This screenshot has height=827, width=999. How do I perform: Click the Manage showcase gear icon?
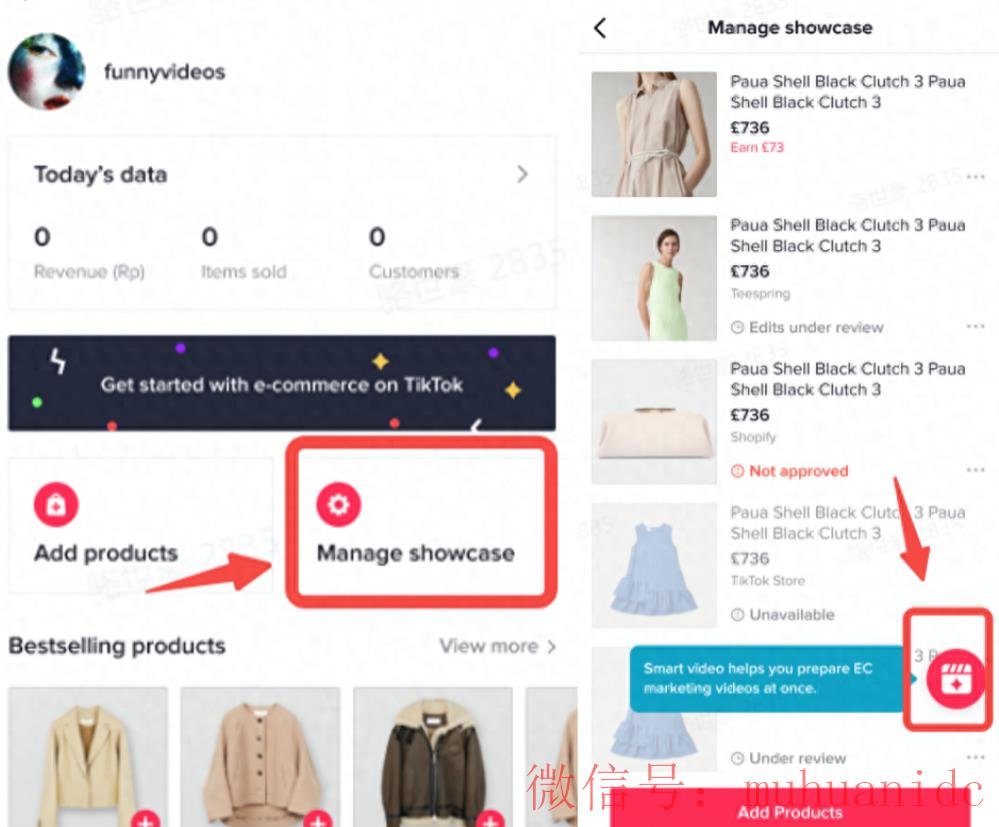coord(338,505)
